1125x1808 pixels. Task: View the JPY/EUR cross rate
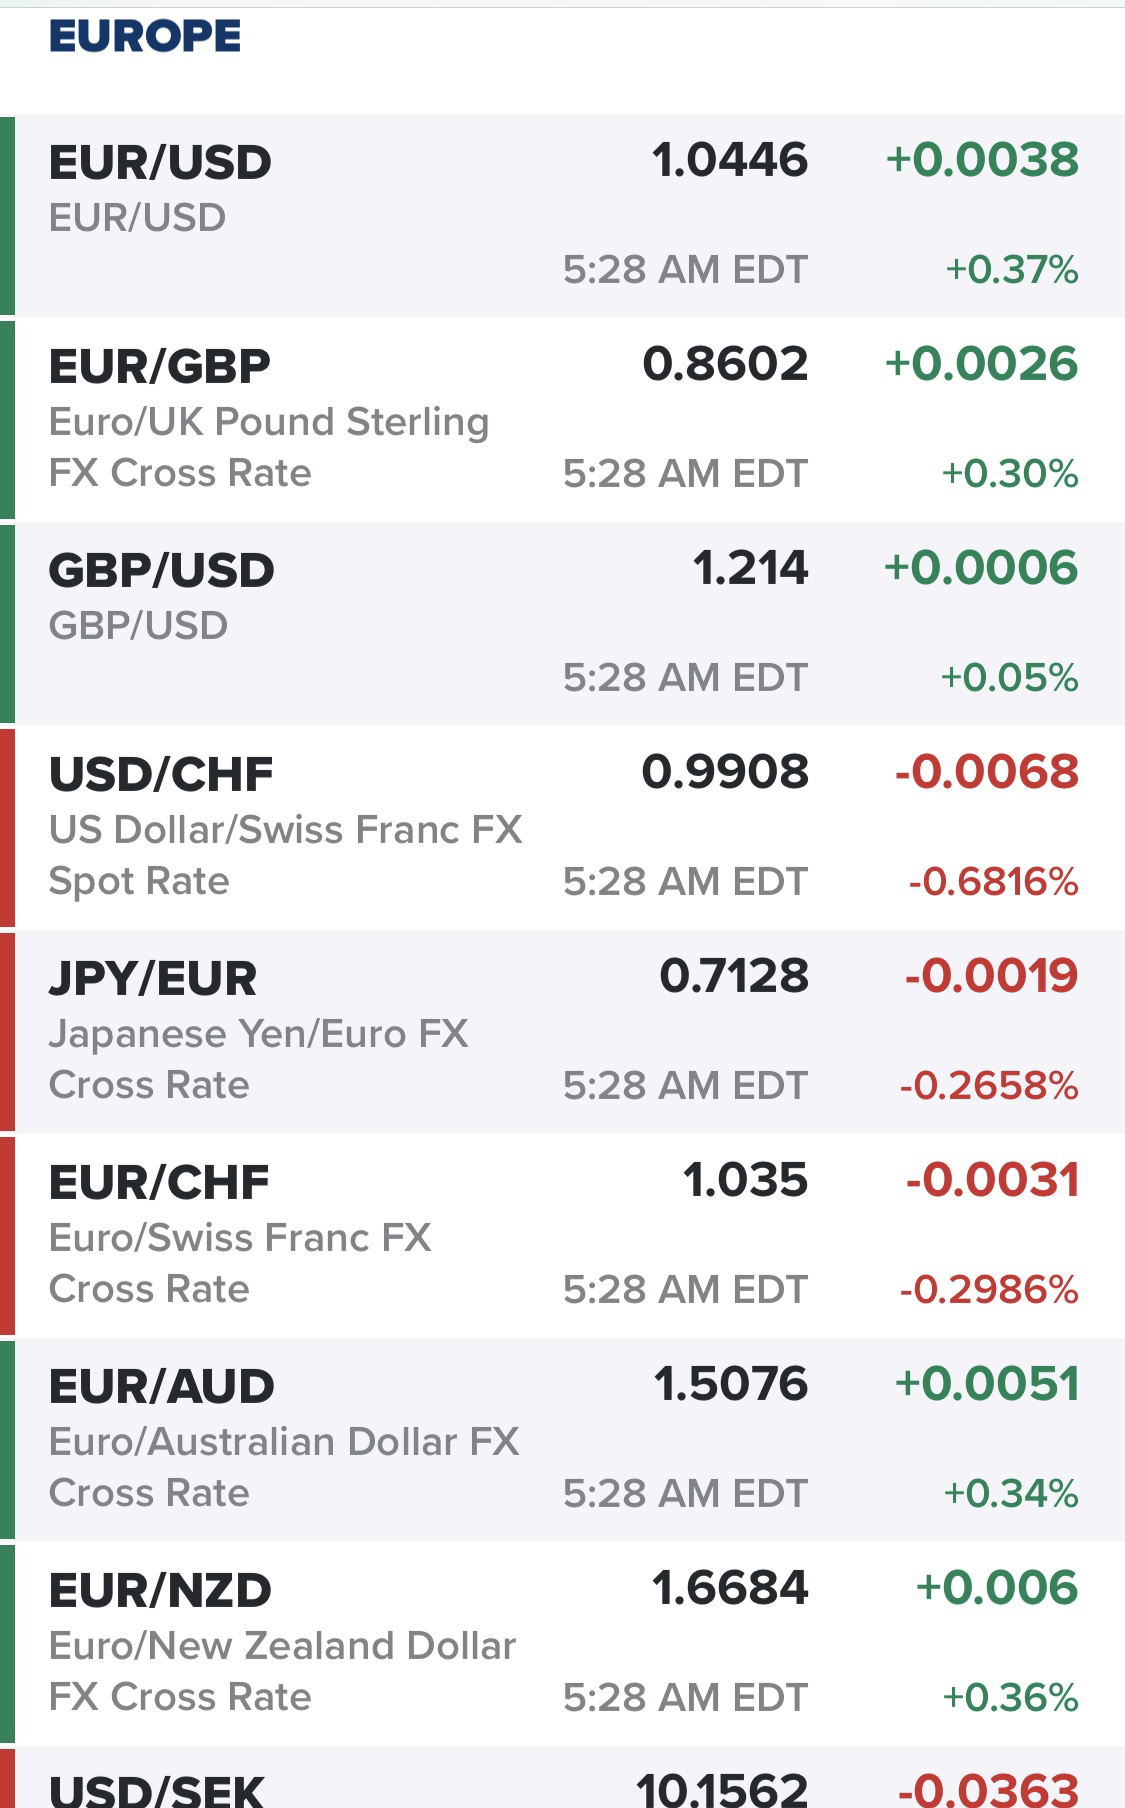(562, 1032)
